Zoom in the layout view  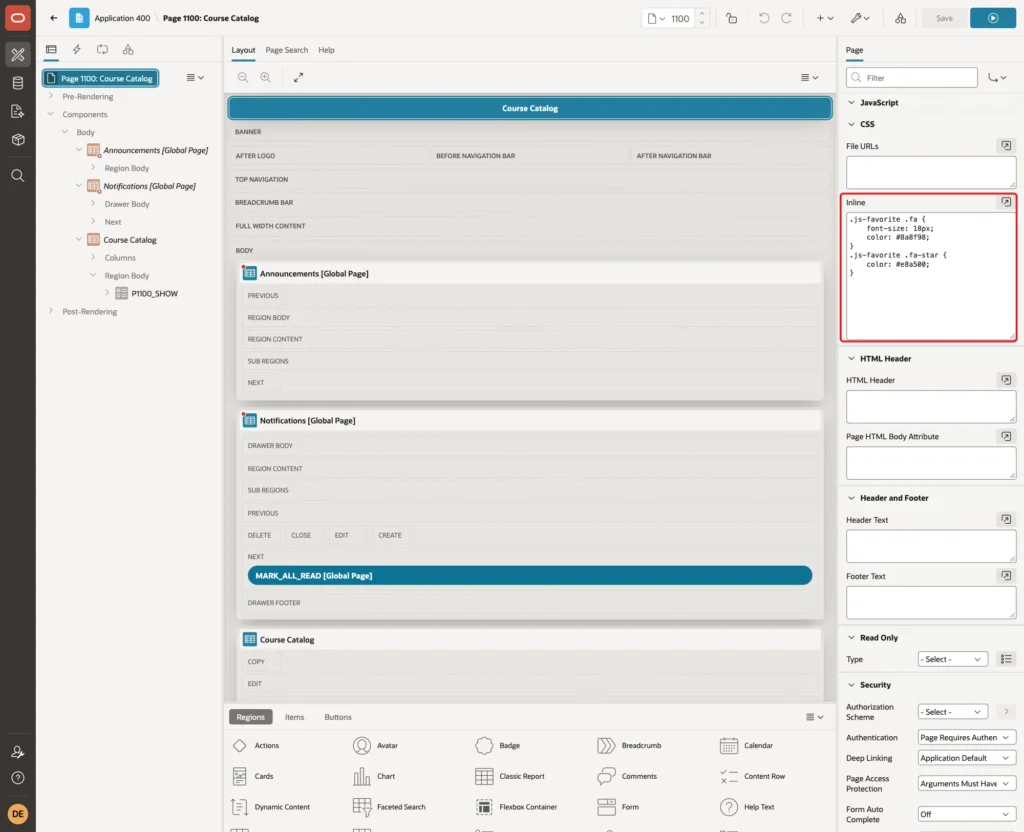(x=266, y=77)
